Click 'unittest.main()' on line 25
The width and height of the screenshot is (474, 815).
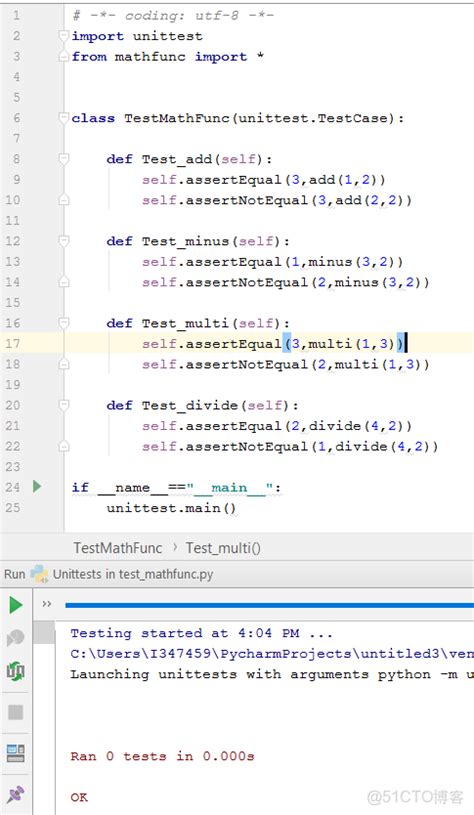pos(172,508)
